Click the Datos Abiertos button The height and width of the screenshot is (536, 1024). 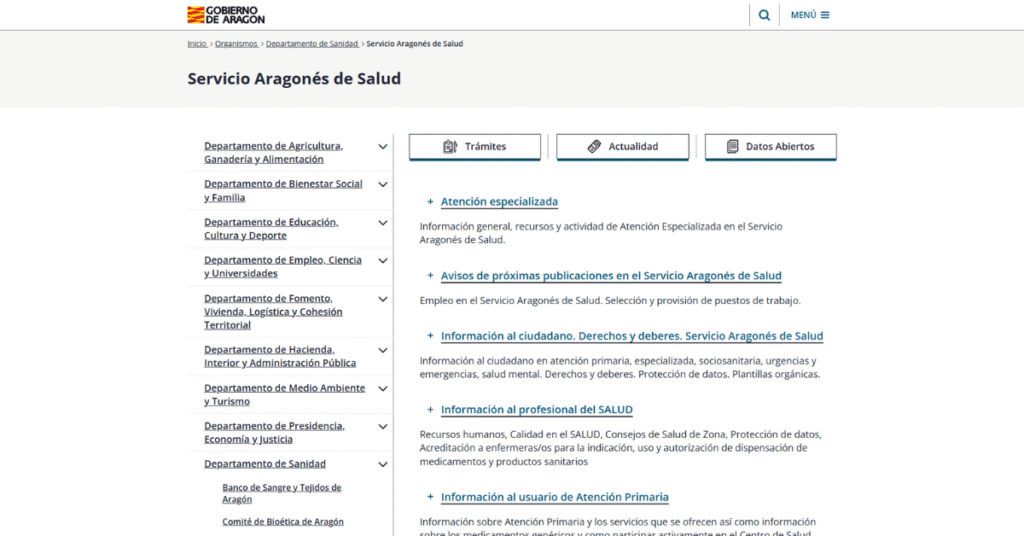pyautogui.click(x=771, y=147)
